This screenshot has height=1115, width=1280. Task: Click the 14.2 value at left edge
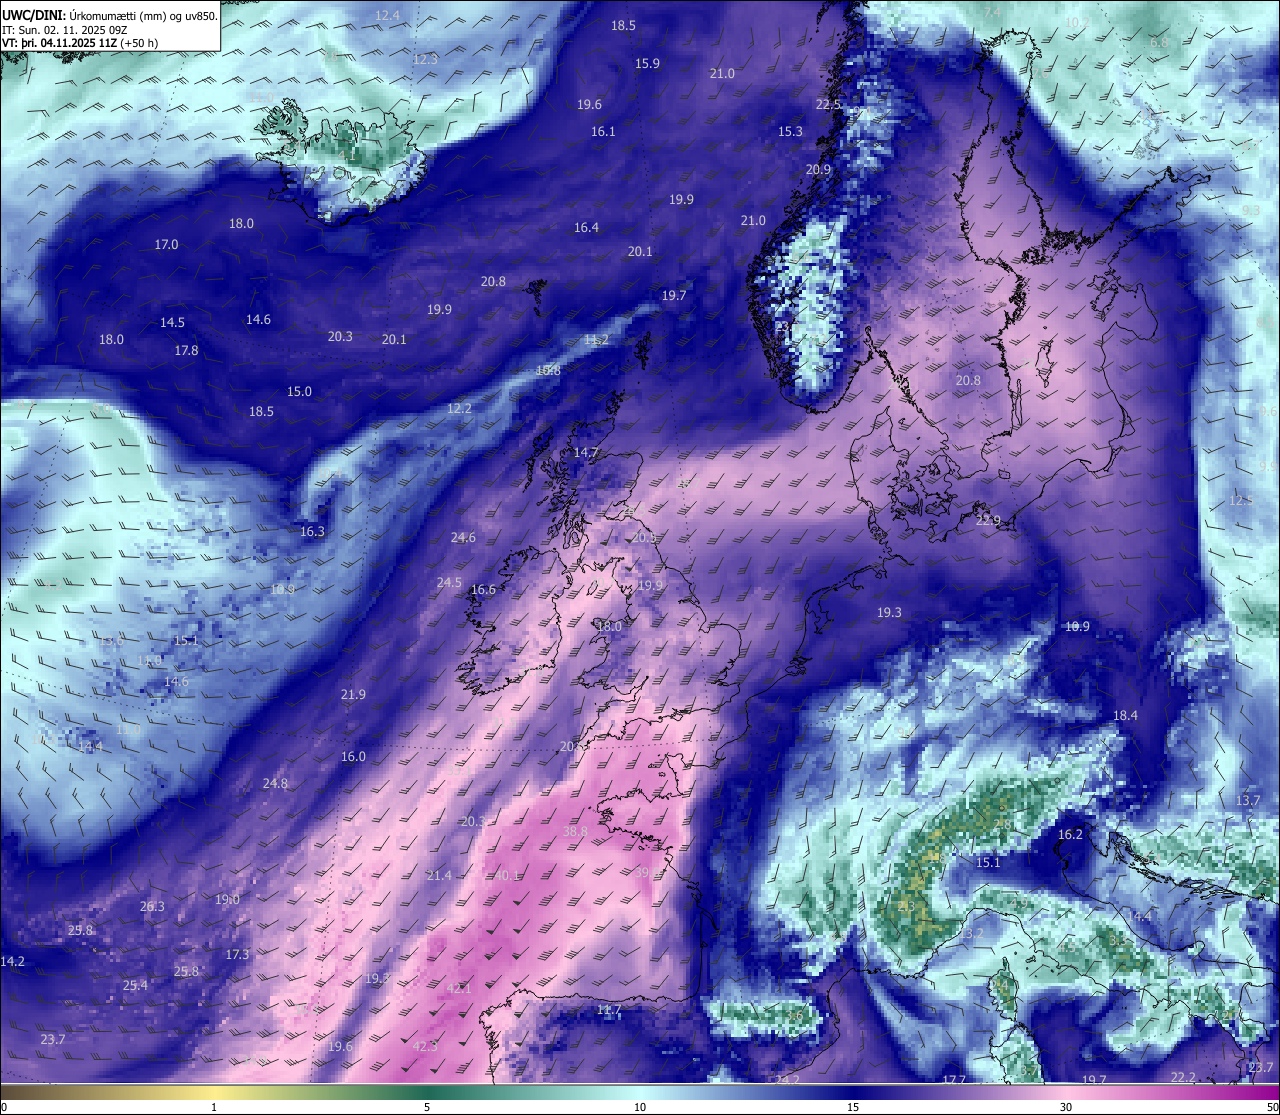pyautogui.click(x=12, y=961)
